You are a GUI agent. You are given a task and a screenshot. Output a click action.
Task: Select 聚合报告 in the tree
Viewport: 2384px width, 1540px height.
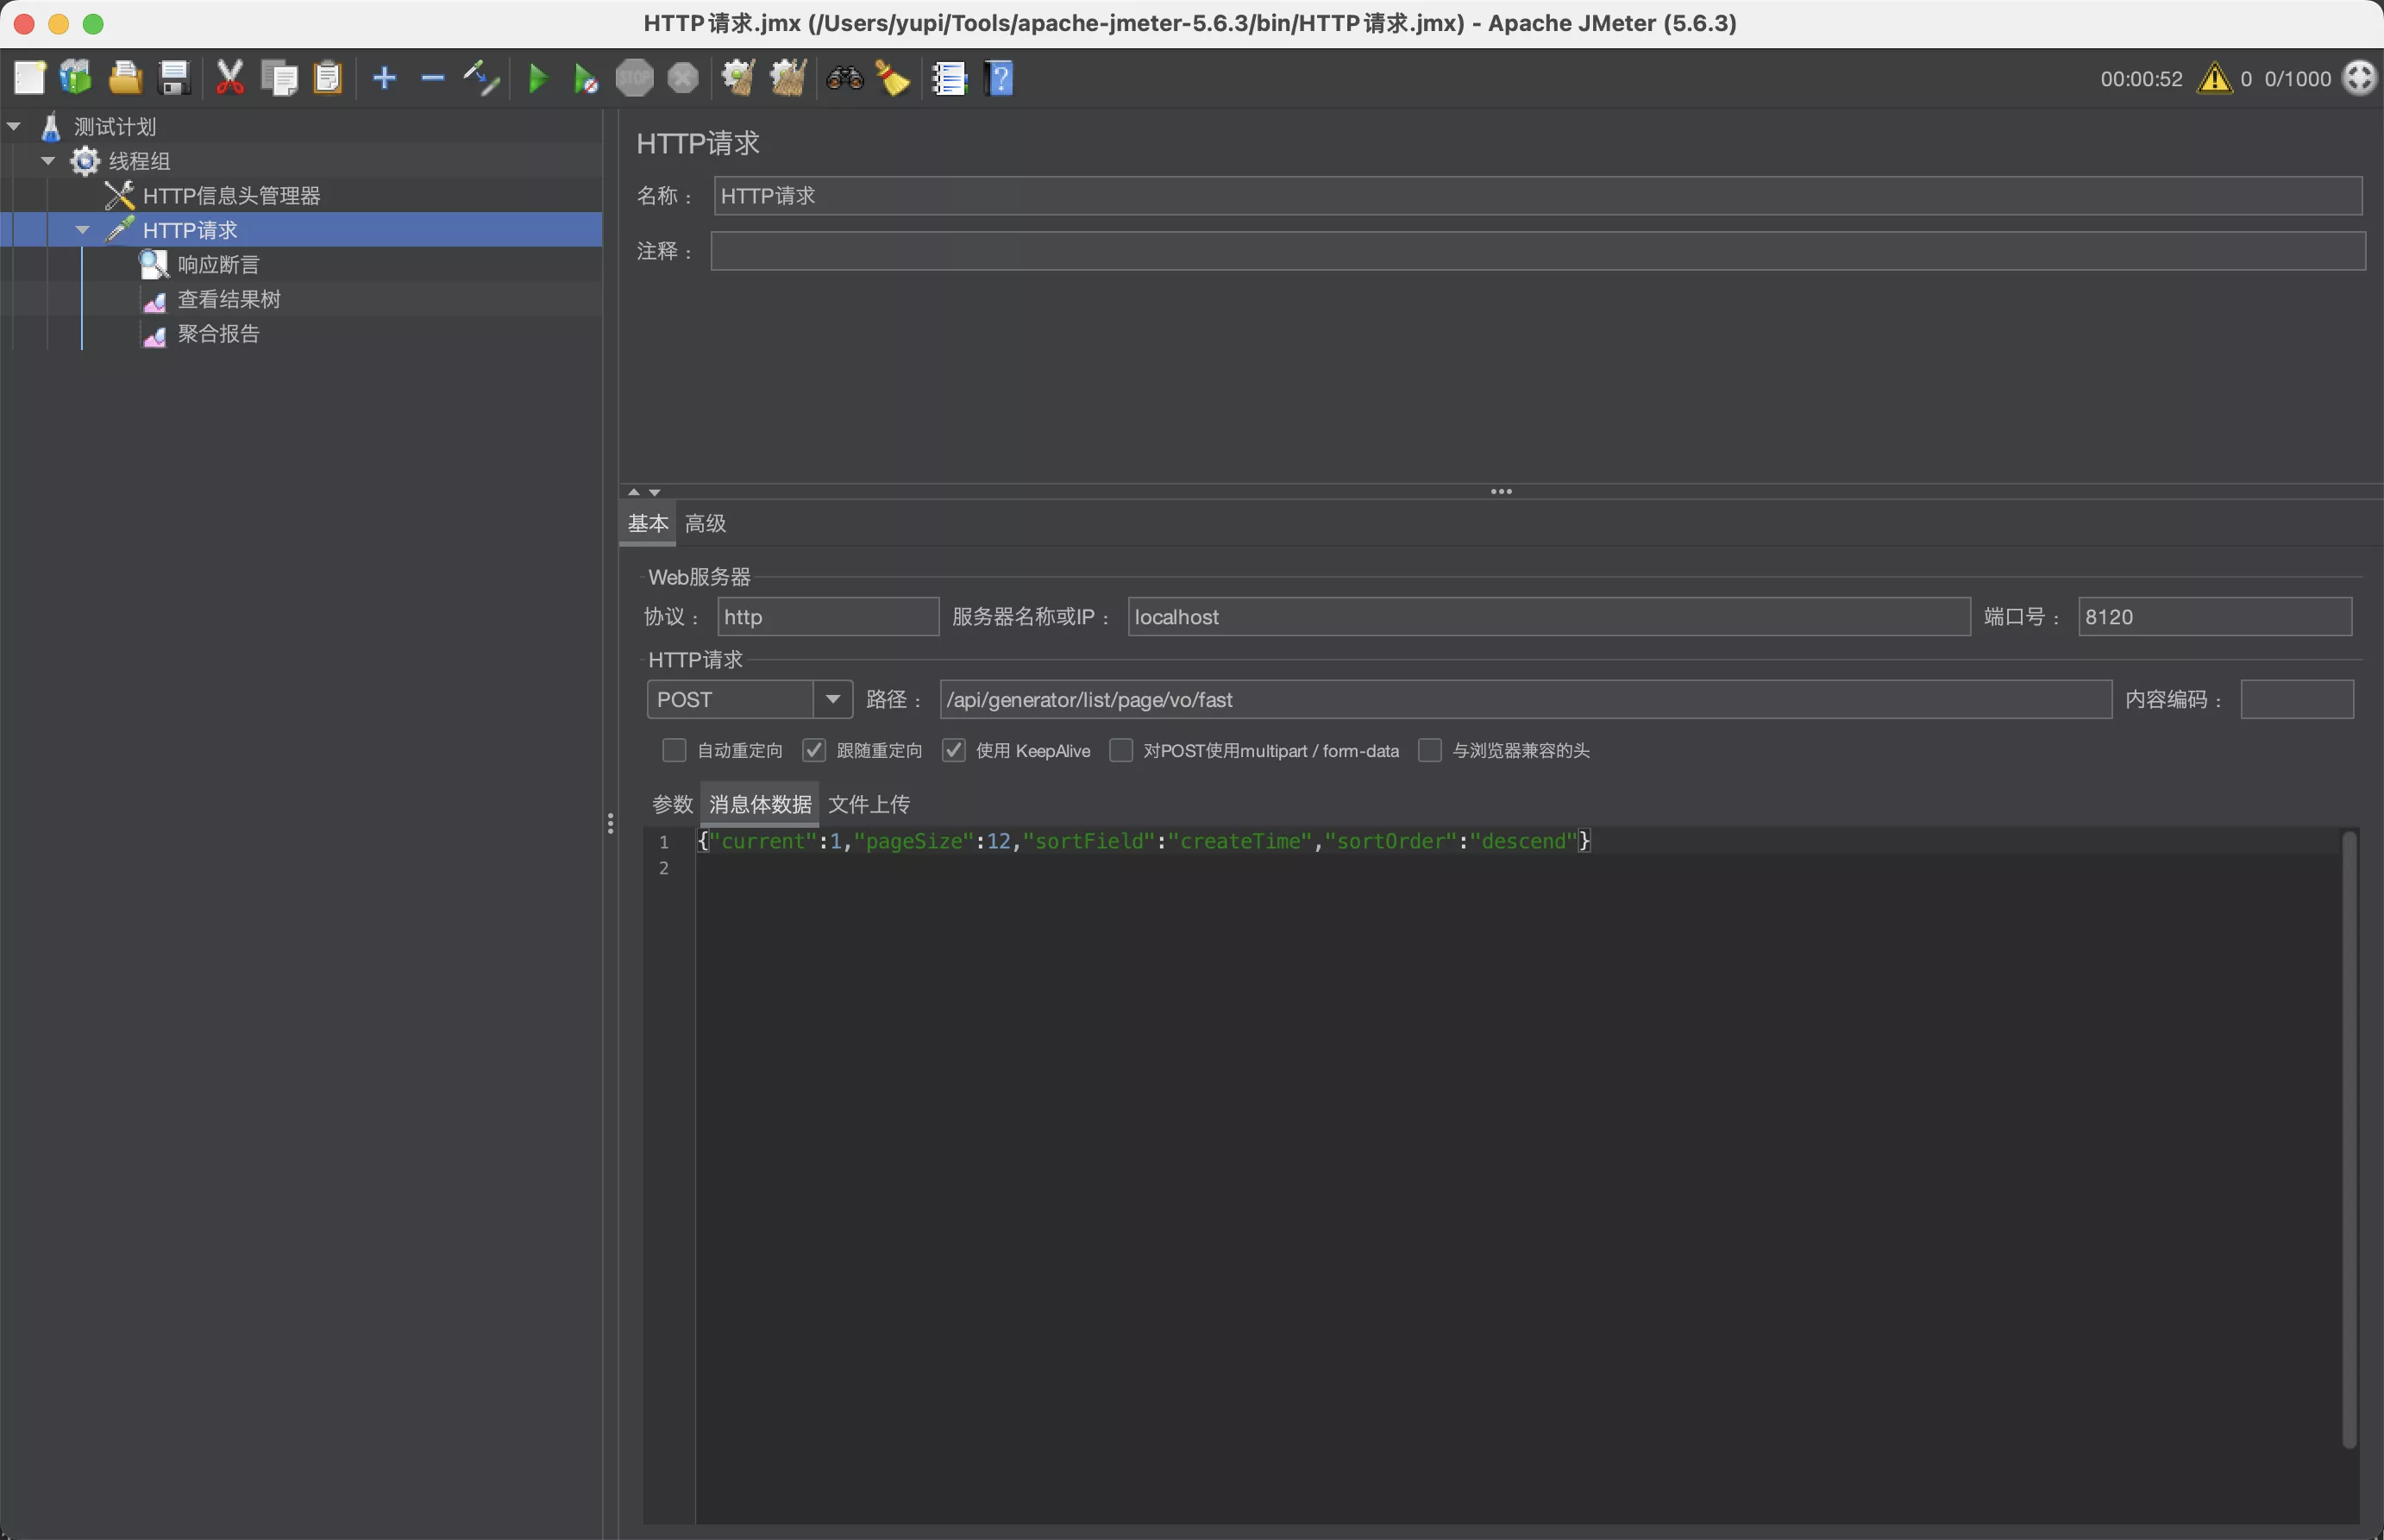[218, 333]
